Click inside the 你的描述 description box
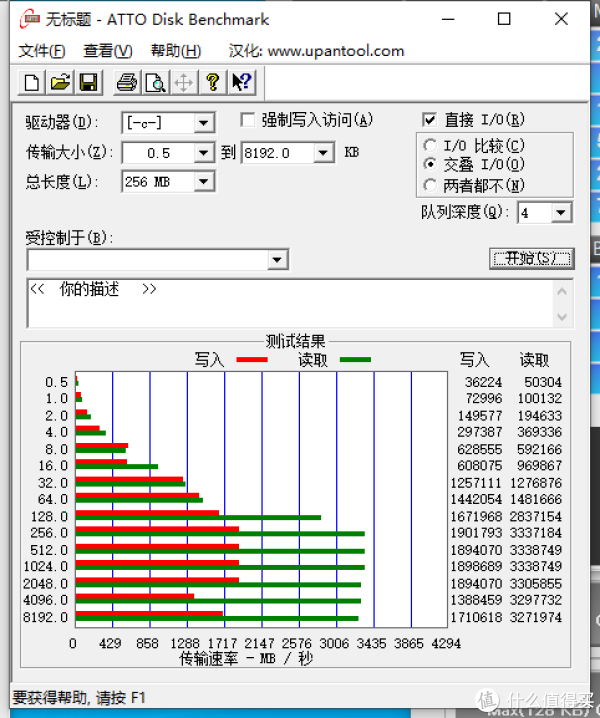The image size is (600, 718). pos(289,304)
